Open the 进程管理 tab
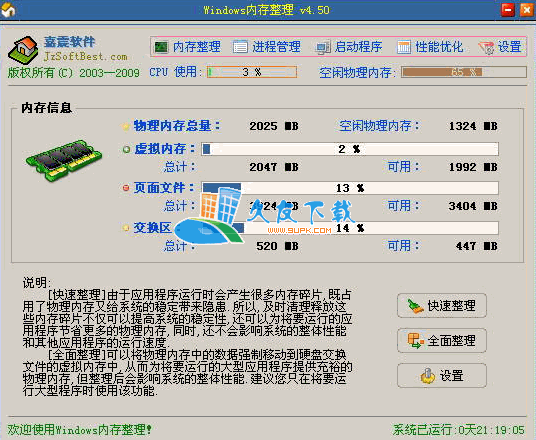536x440 pixels. [267, 47]
